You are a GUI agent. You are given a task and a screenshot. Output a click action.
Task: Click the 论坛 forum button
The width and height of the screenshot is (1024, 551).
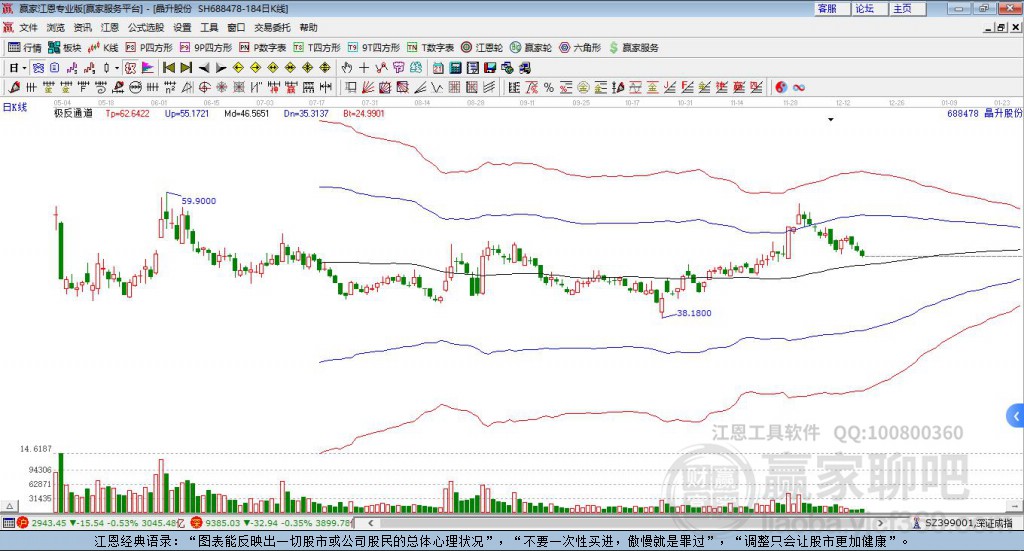tap(869, 8)
